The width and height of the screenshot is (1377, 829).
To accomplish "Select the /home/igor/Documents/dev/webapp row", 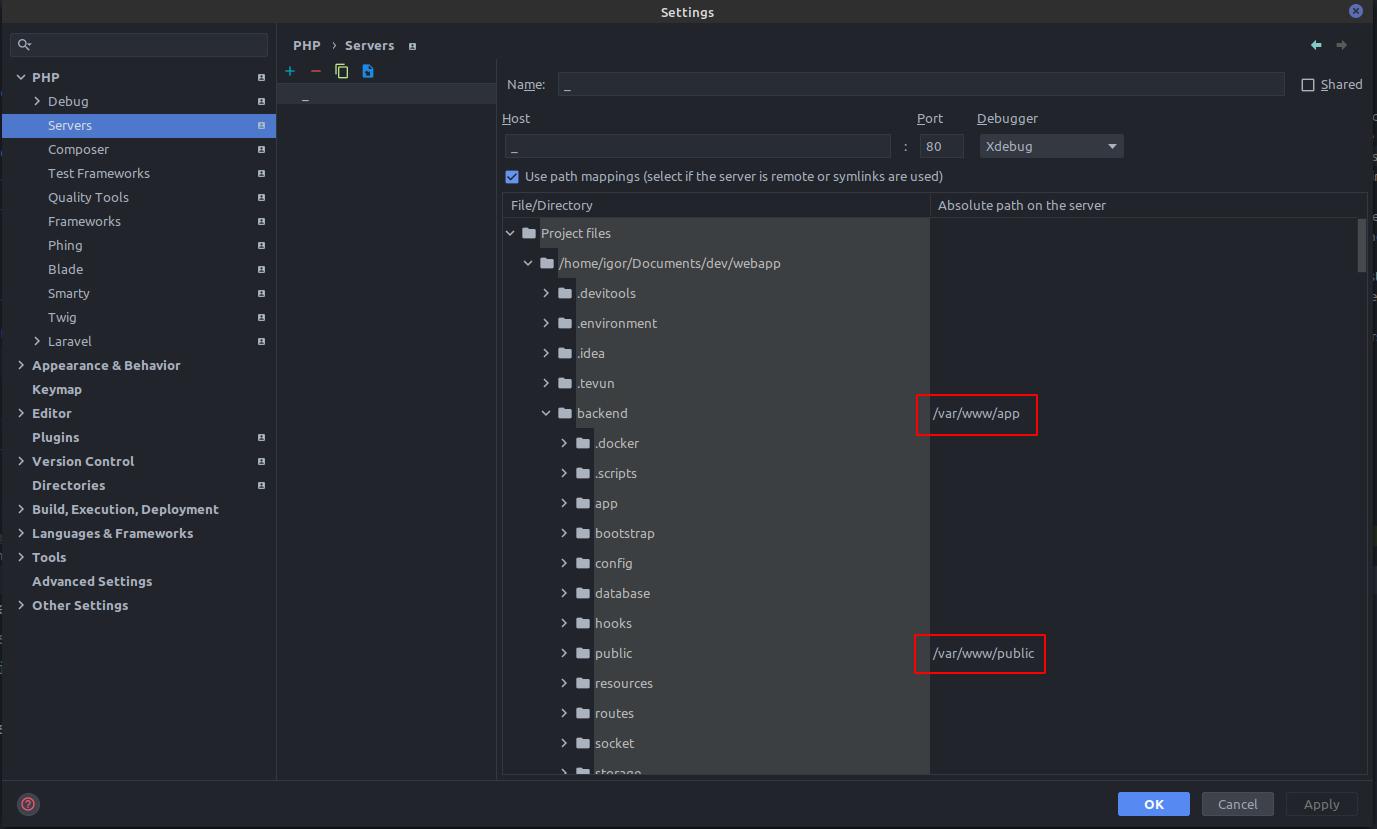I will 669,263.
